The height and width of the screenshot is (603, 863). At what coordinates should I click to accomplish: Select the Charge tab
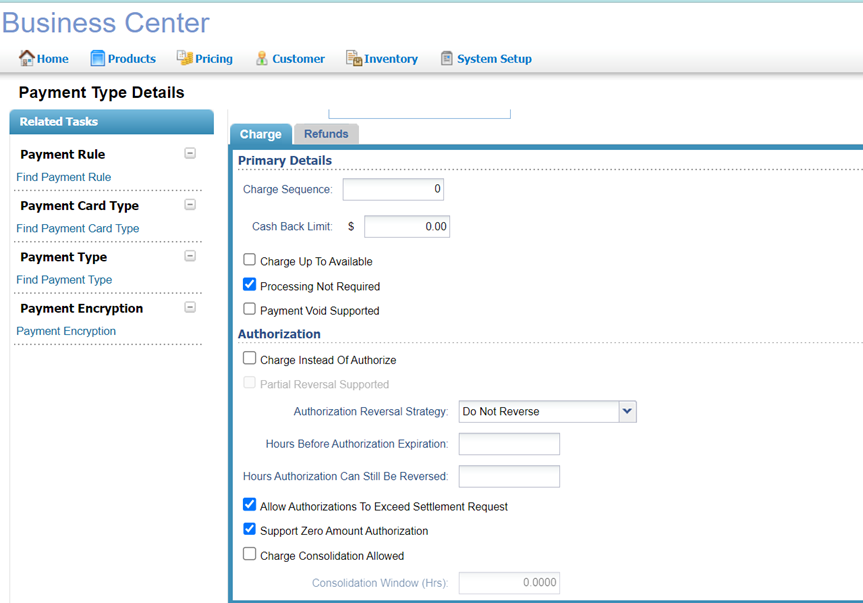pos(260,134)
